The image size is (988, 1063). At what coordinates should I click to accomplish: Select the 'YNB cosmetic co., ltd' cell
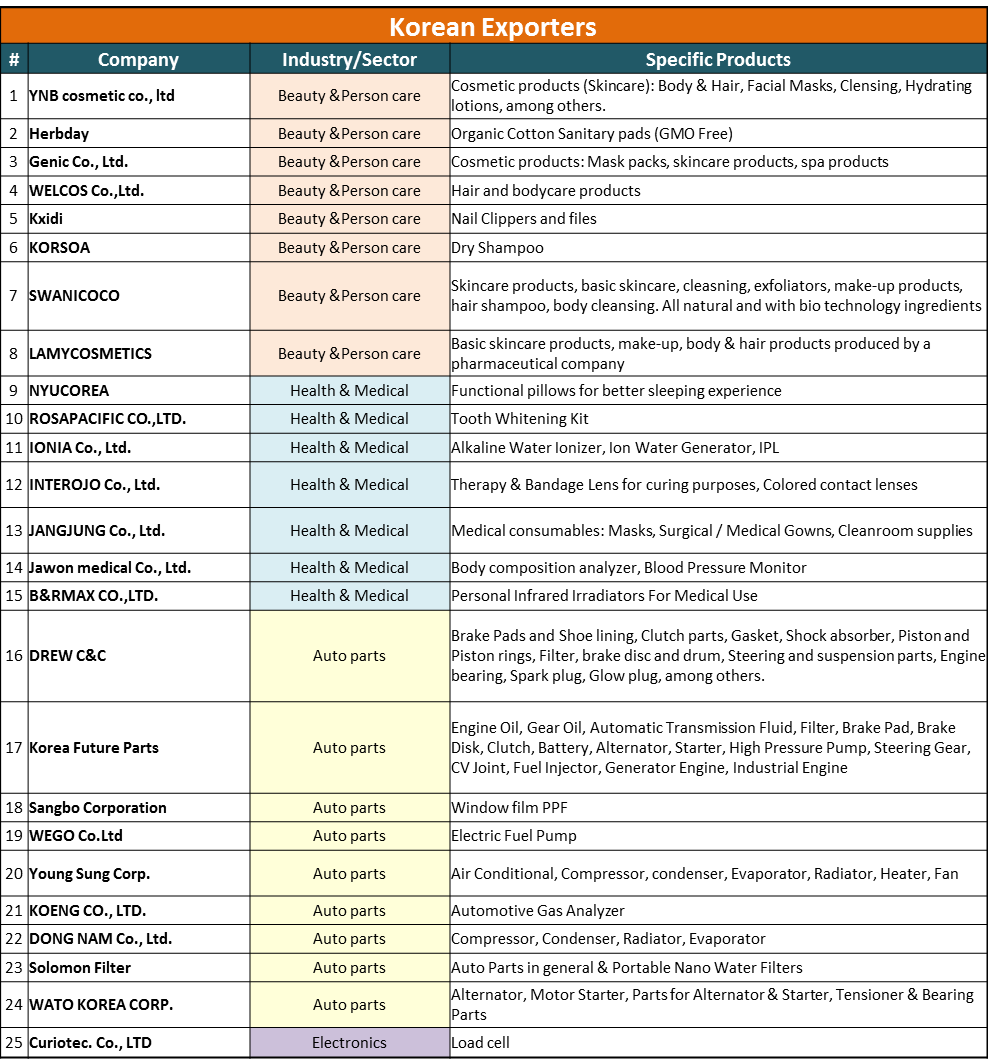[138, 96]
